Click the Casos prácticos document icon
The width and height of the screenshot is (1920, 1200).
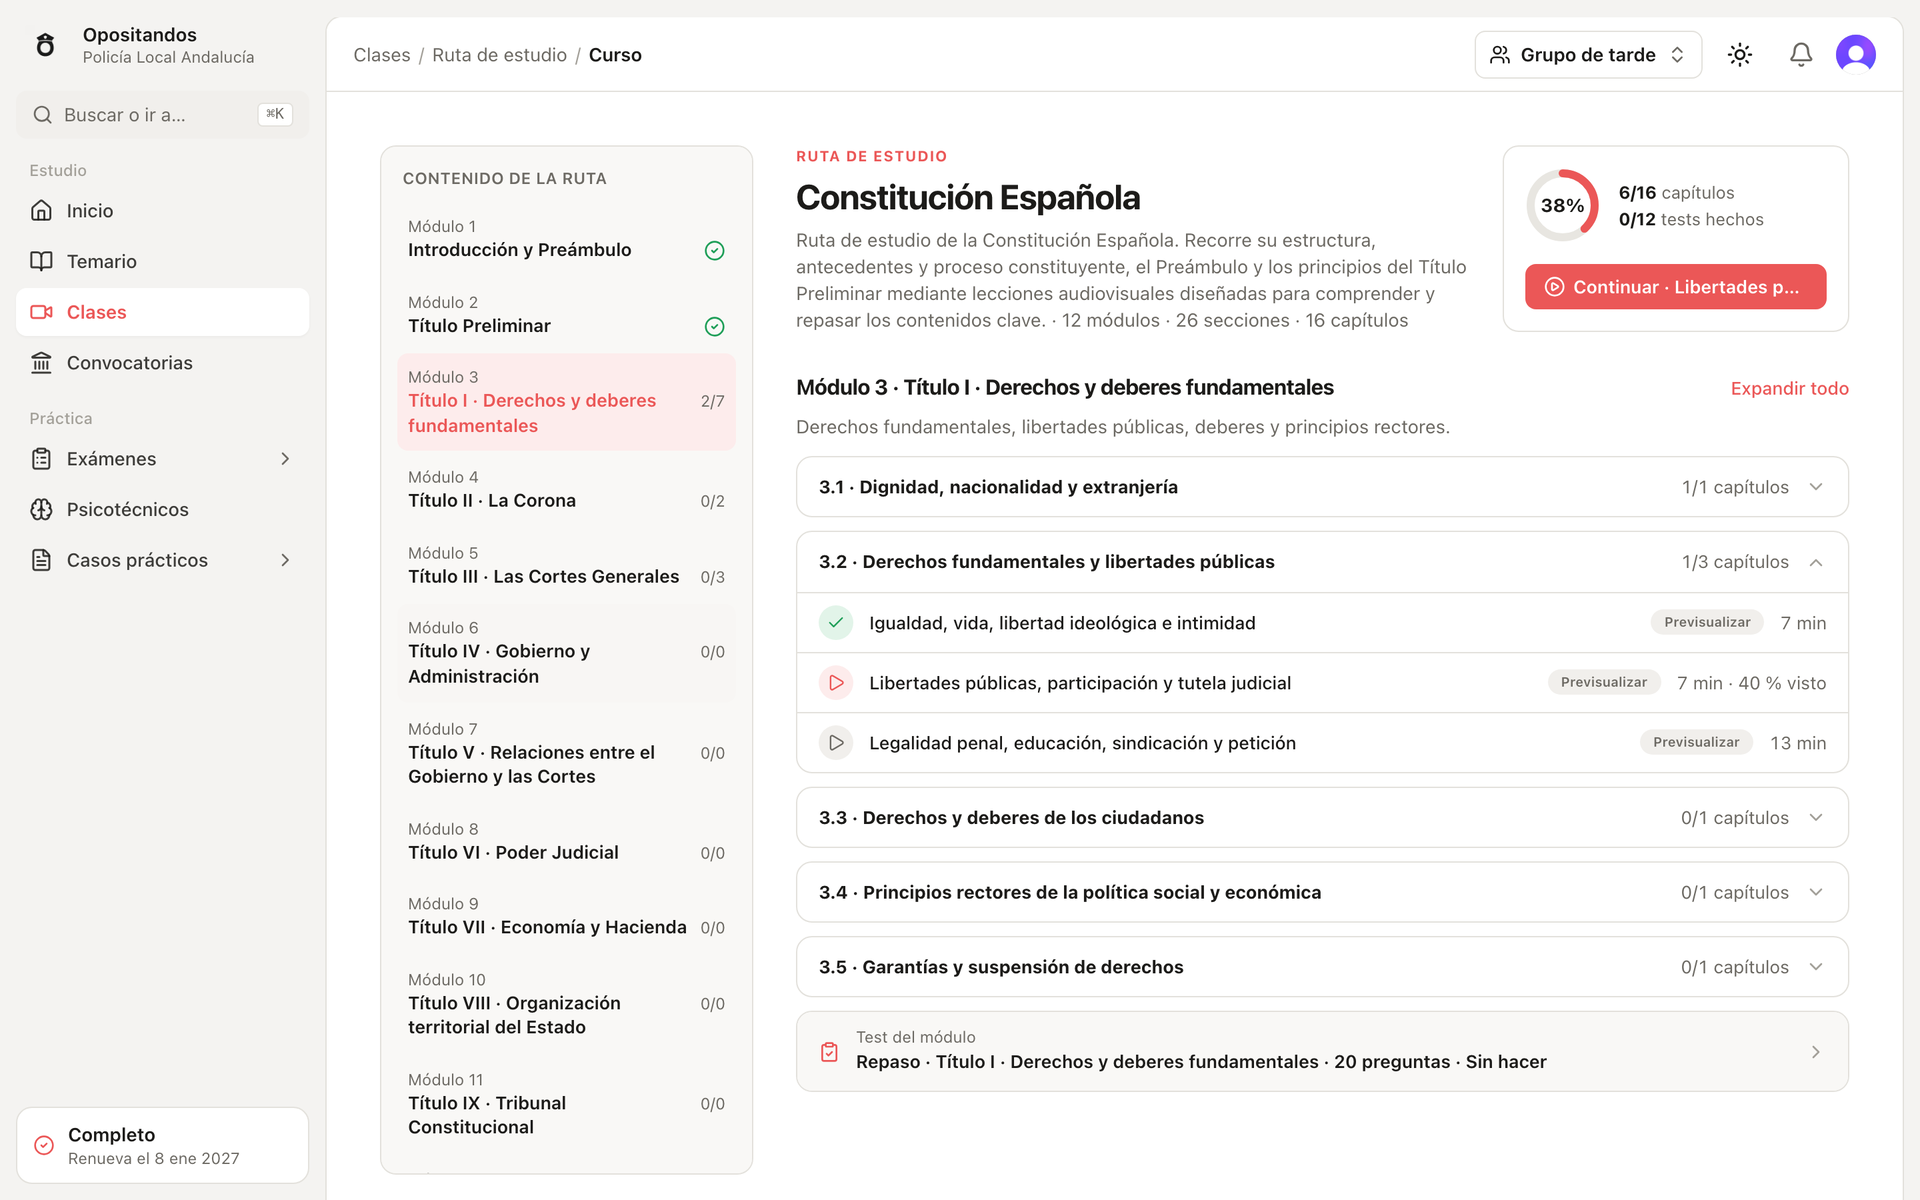coord(41,560)
